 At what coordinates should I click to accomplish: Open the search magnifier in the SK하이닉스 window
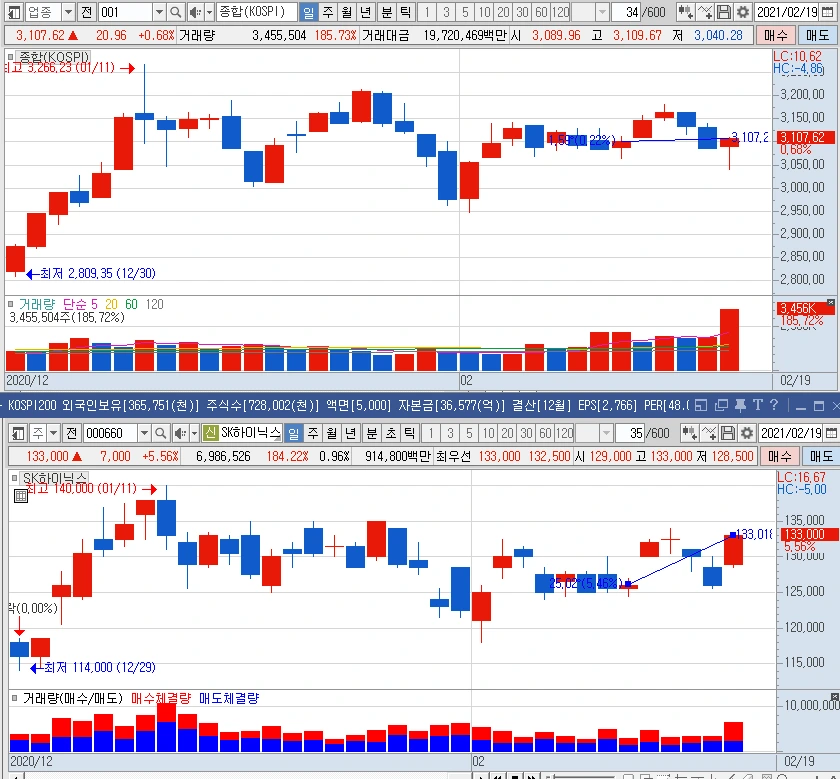point(160,433)
